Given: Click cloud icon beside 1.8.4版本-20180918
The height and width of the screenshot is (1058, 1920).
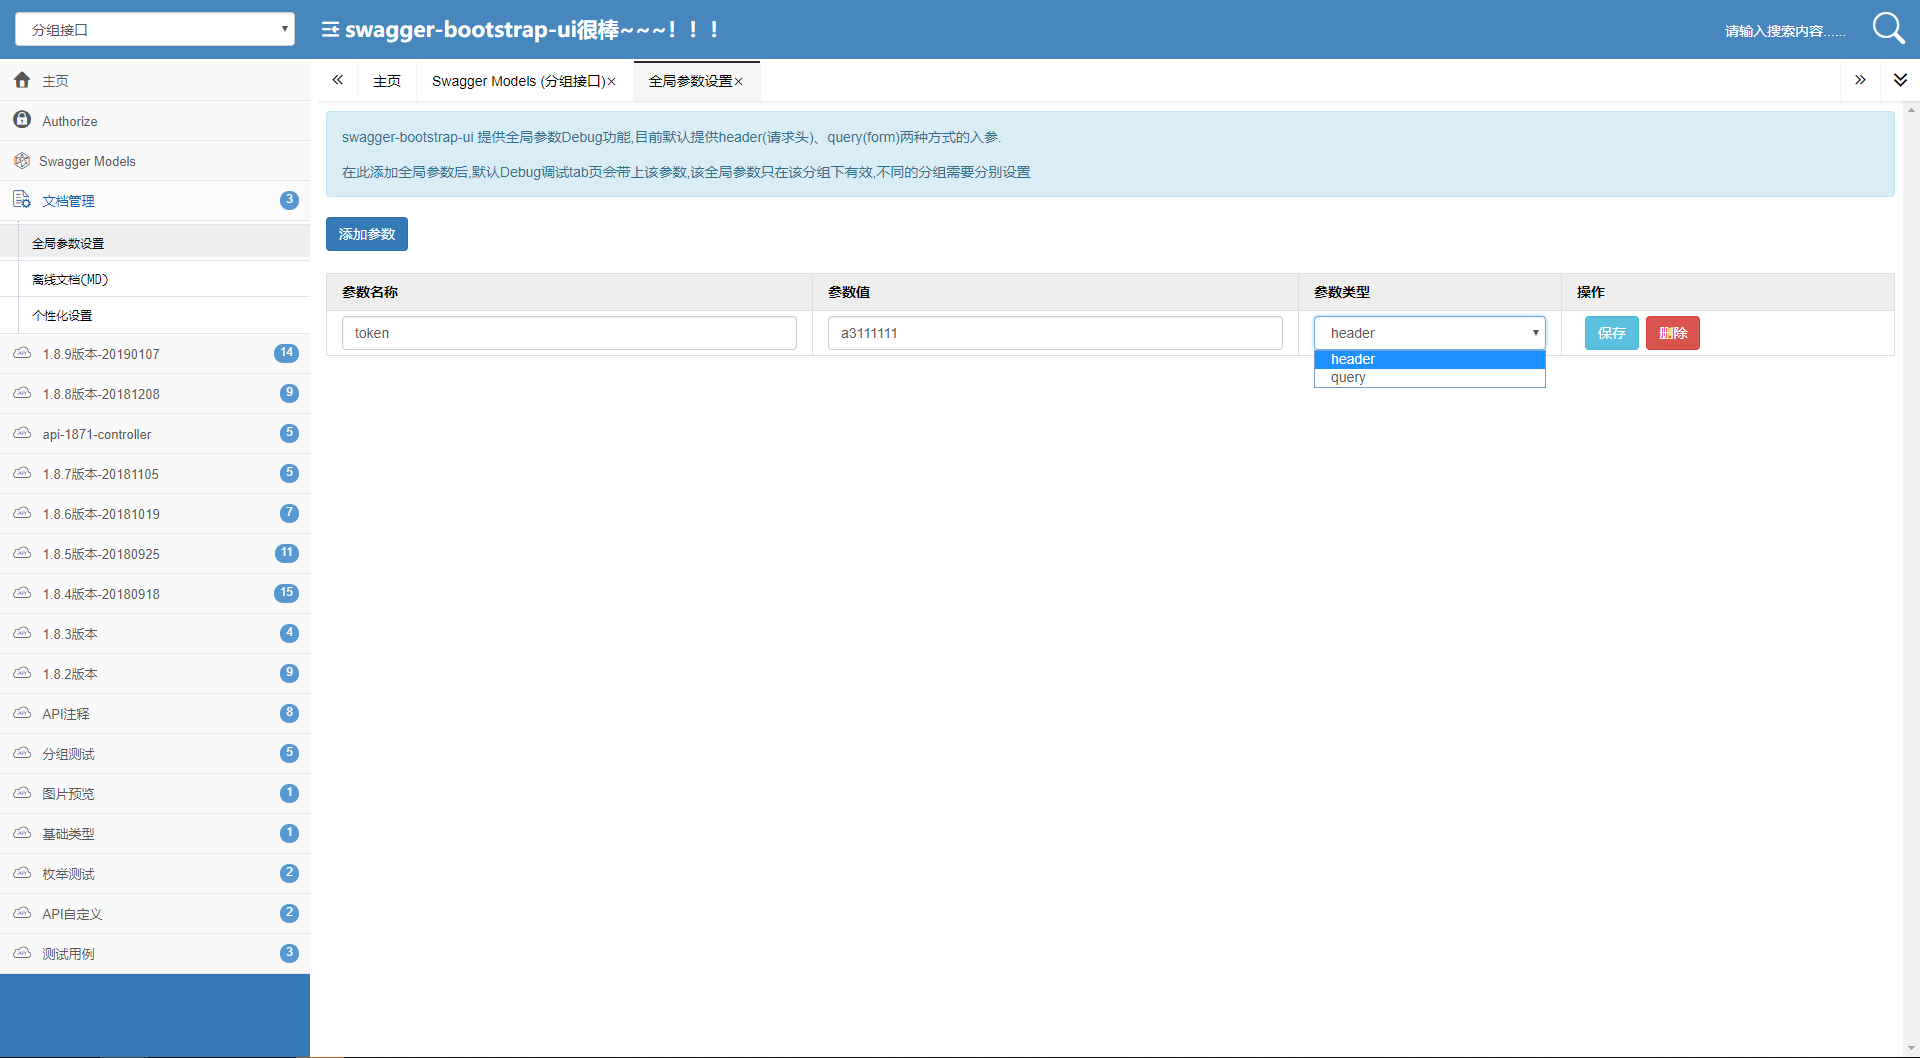Looking at the screenshot, I should (x=22, y=593).
